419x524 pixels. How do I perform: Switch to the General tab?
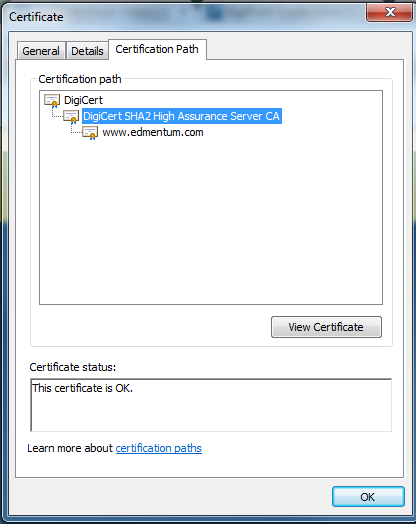(41, 51)
